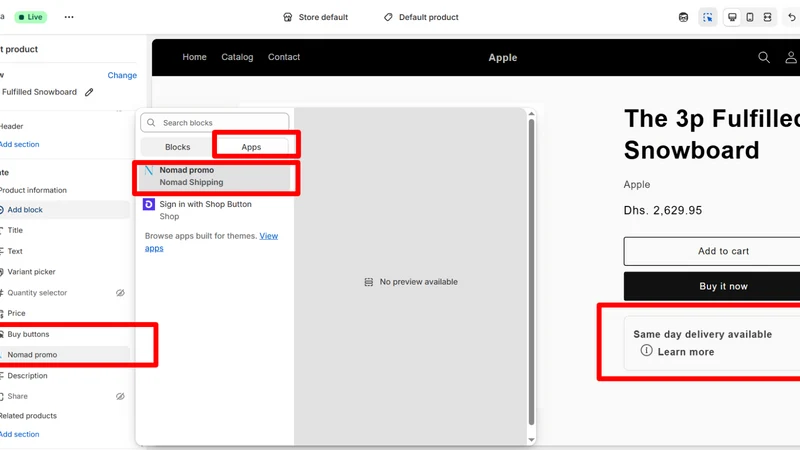Viewport: 800px width, 450px height.
Task: Open the Default product template selector
Action: point(421,17)
